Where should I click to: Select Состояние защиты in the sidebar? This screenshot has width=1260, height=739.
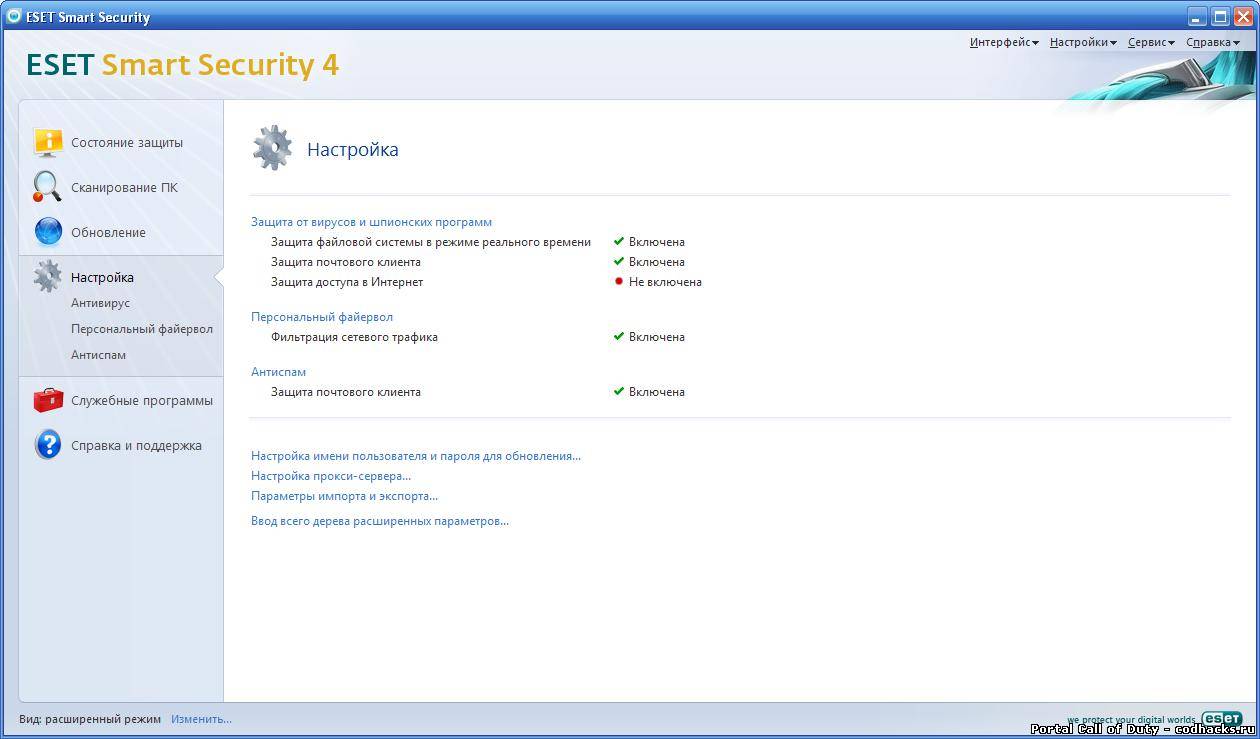[x=127, y=143]
